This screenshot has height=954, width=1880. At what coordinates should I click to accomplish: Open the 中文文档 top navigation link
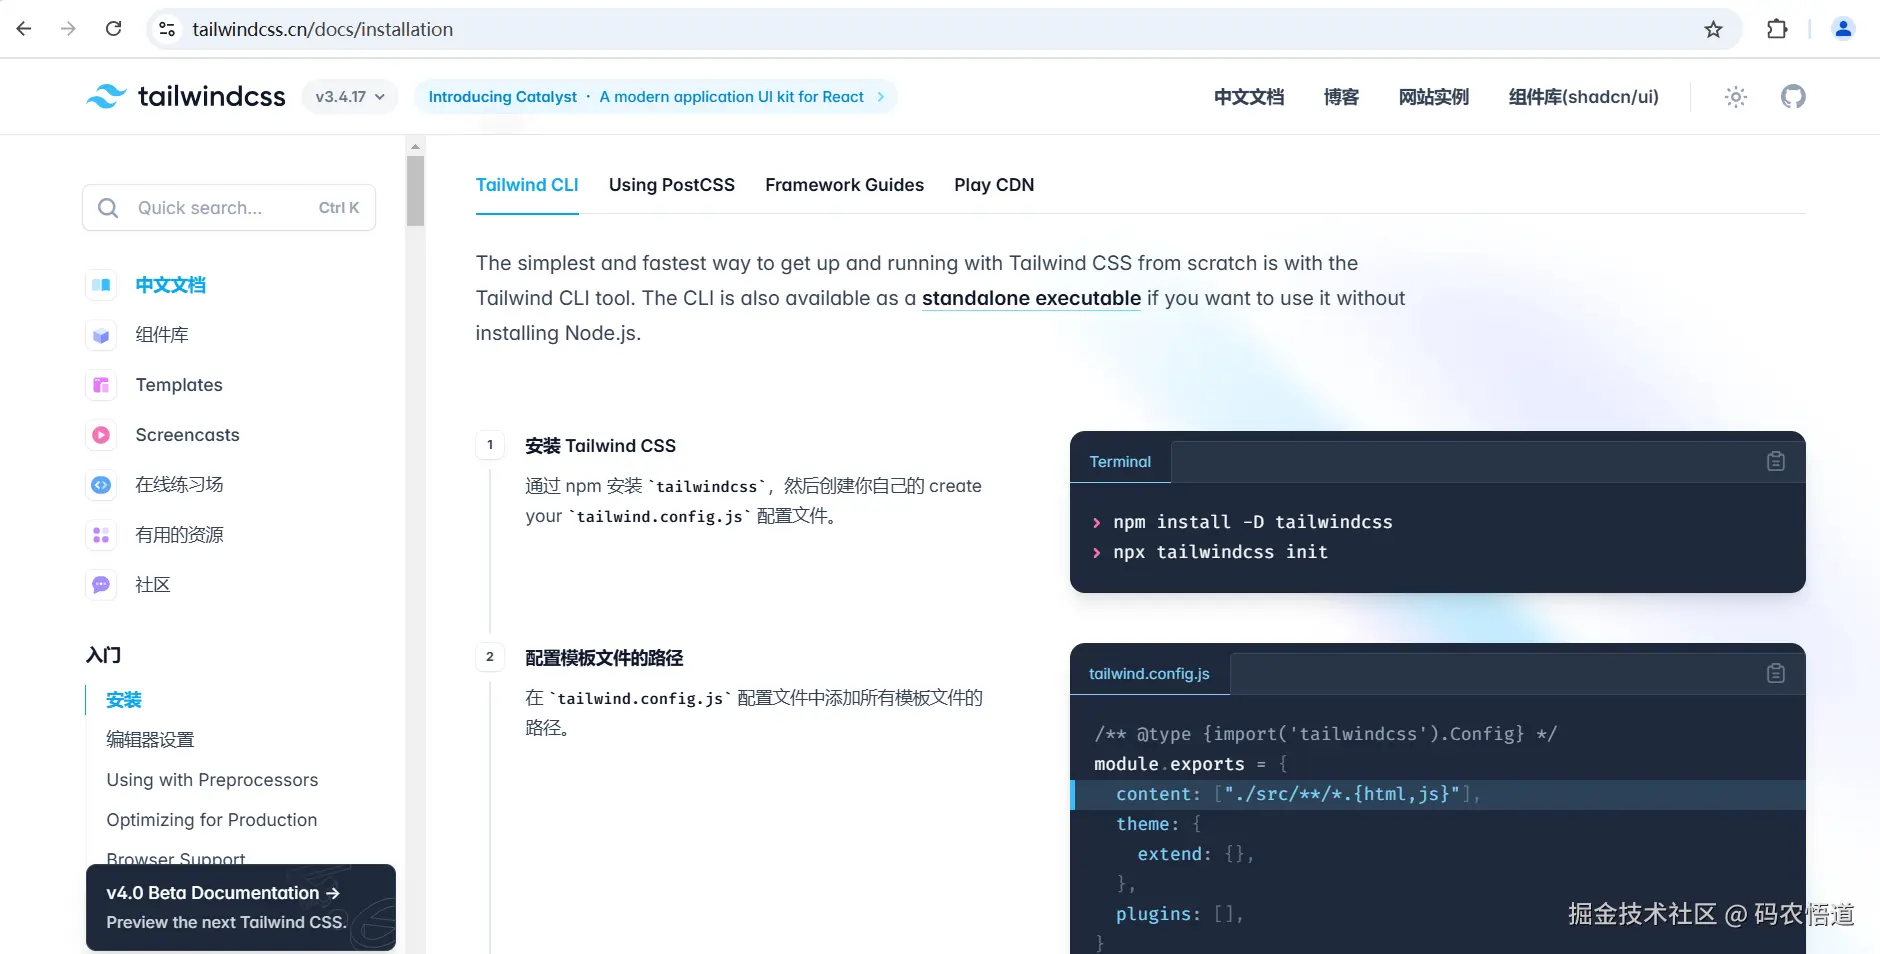coord(1249,97)
